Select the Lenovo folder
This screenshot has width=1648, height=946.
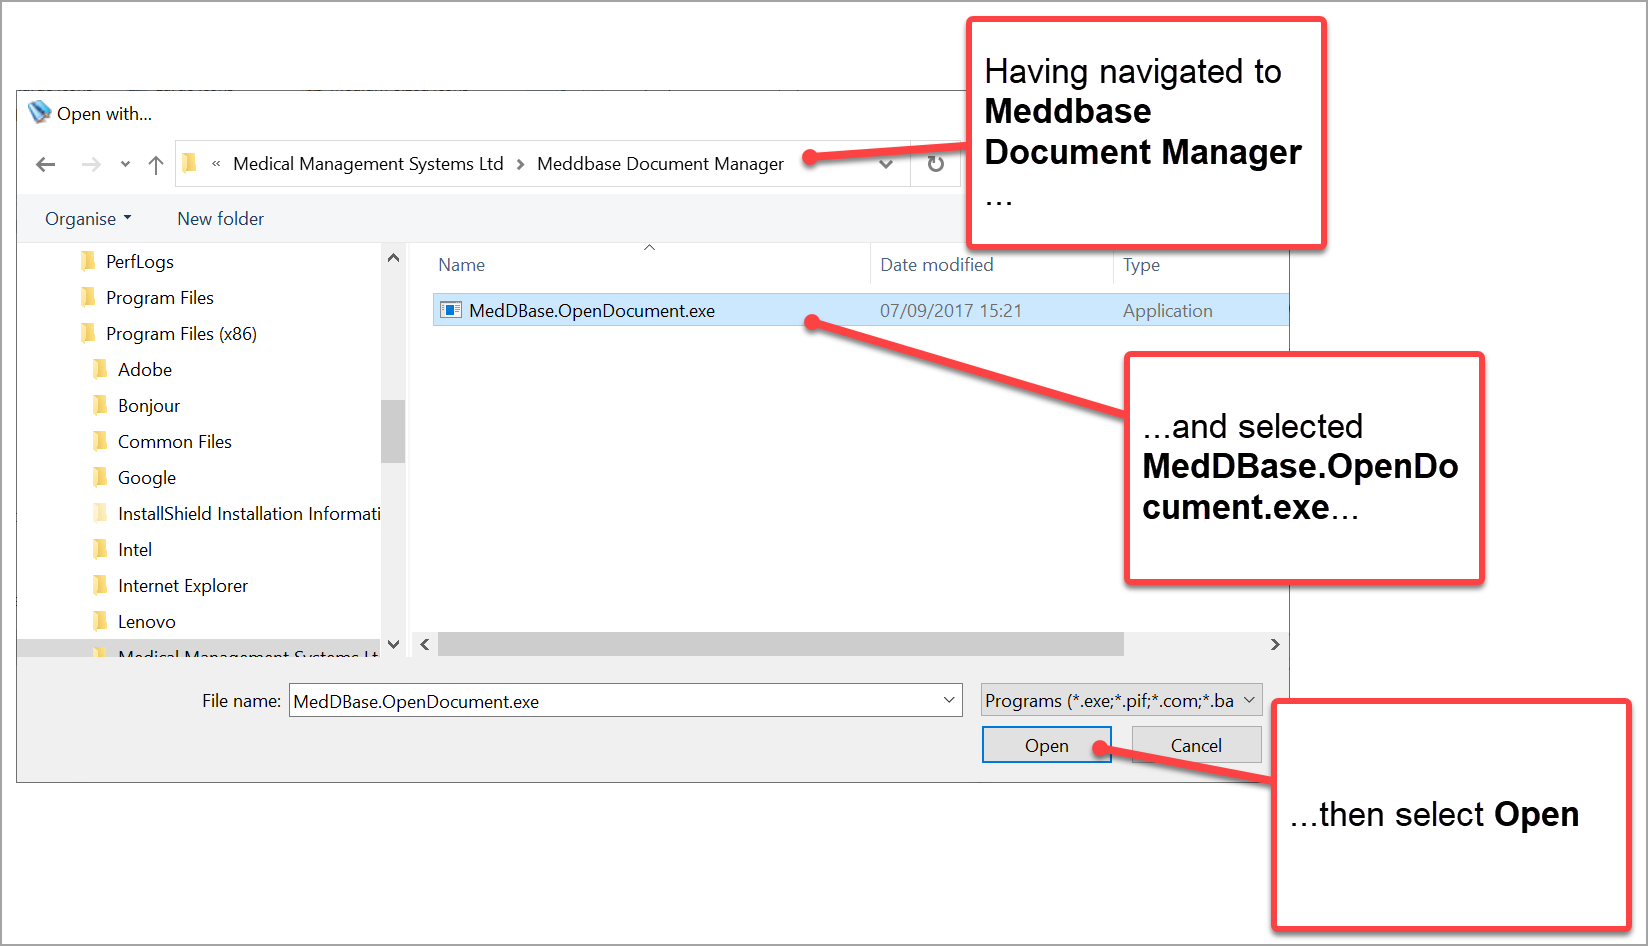coord(147,622)
